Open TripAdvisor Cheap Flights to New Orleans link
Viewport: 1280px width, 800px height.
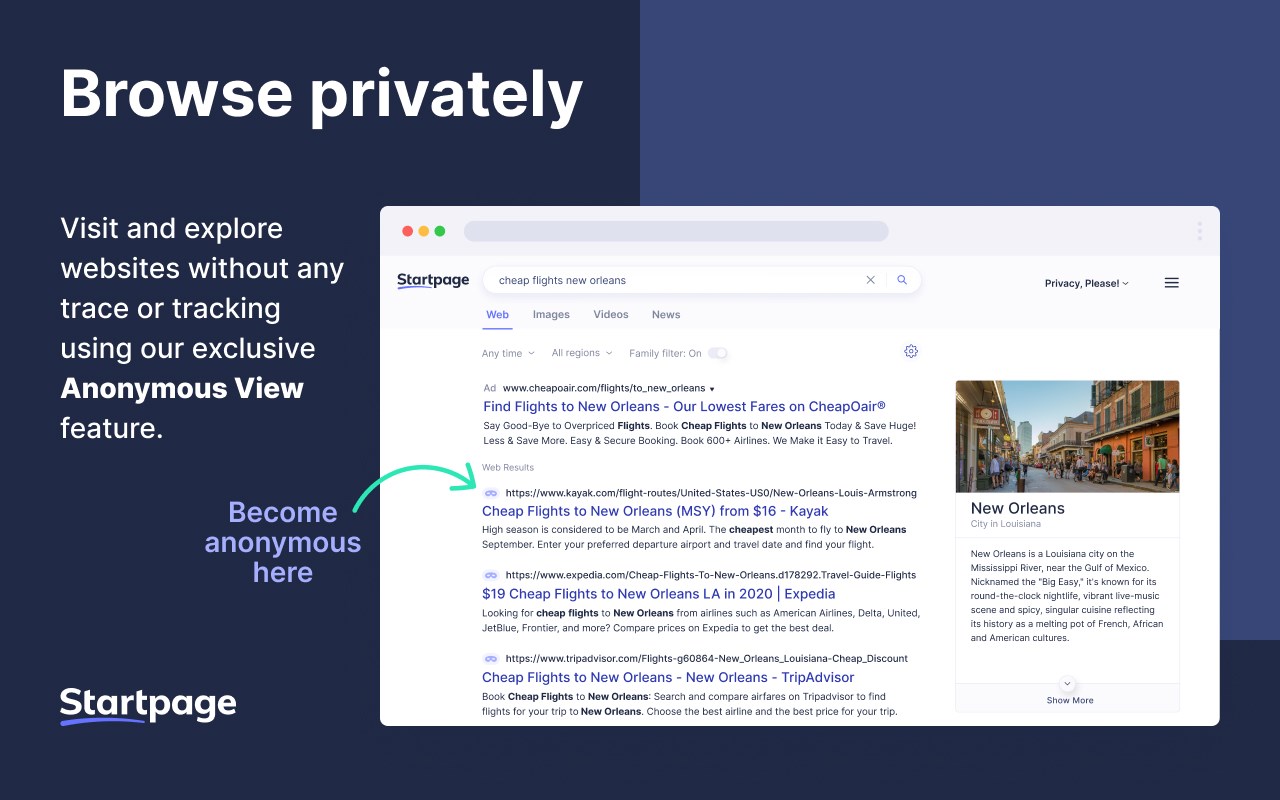coord(668,677)
